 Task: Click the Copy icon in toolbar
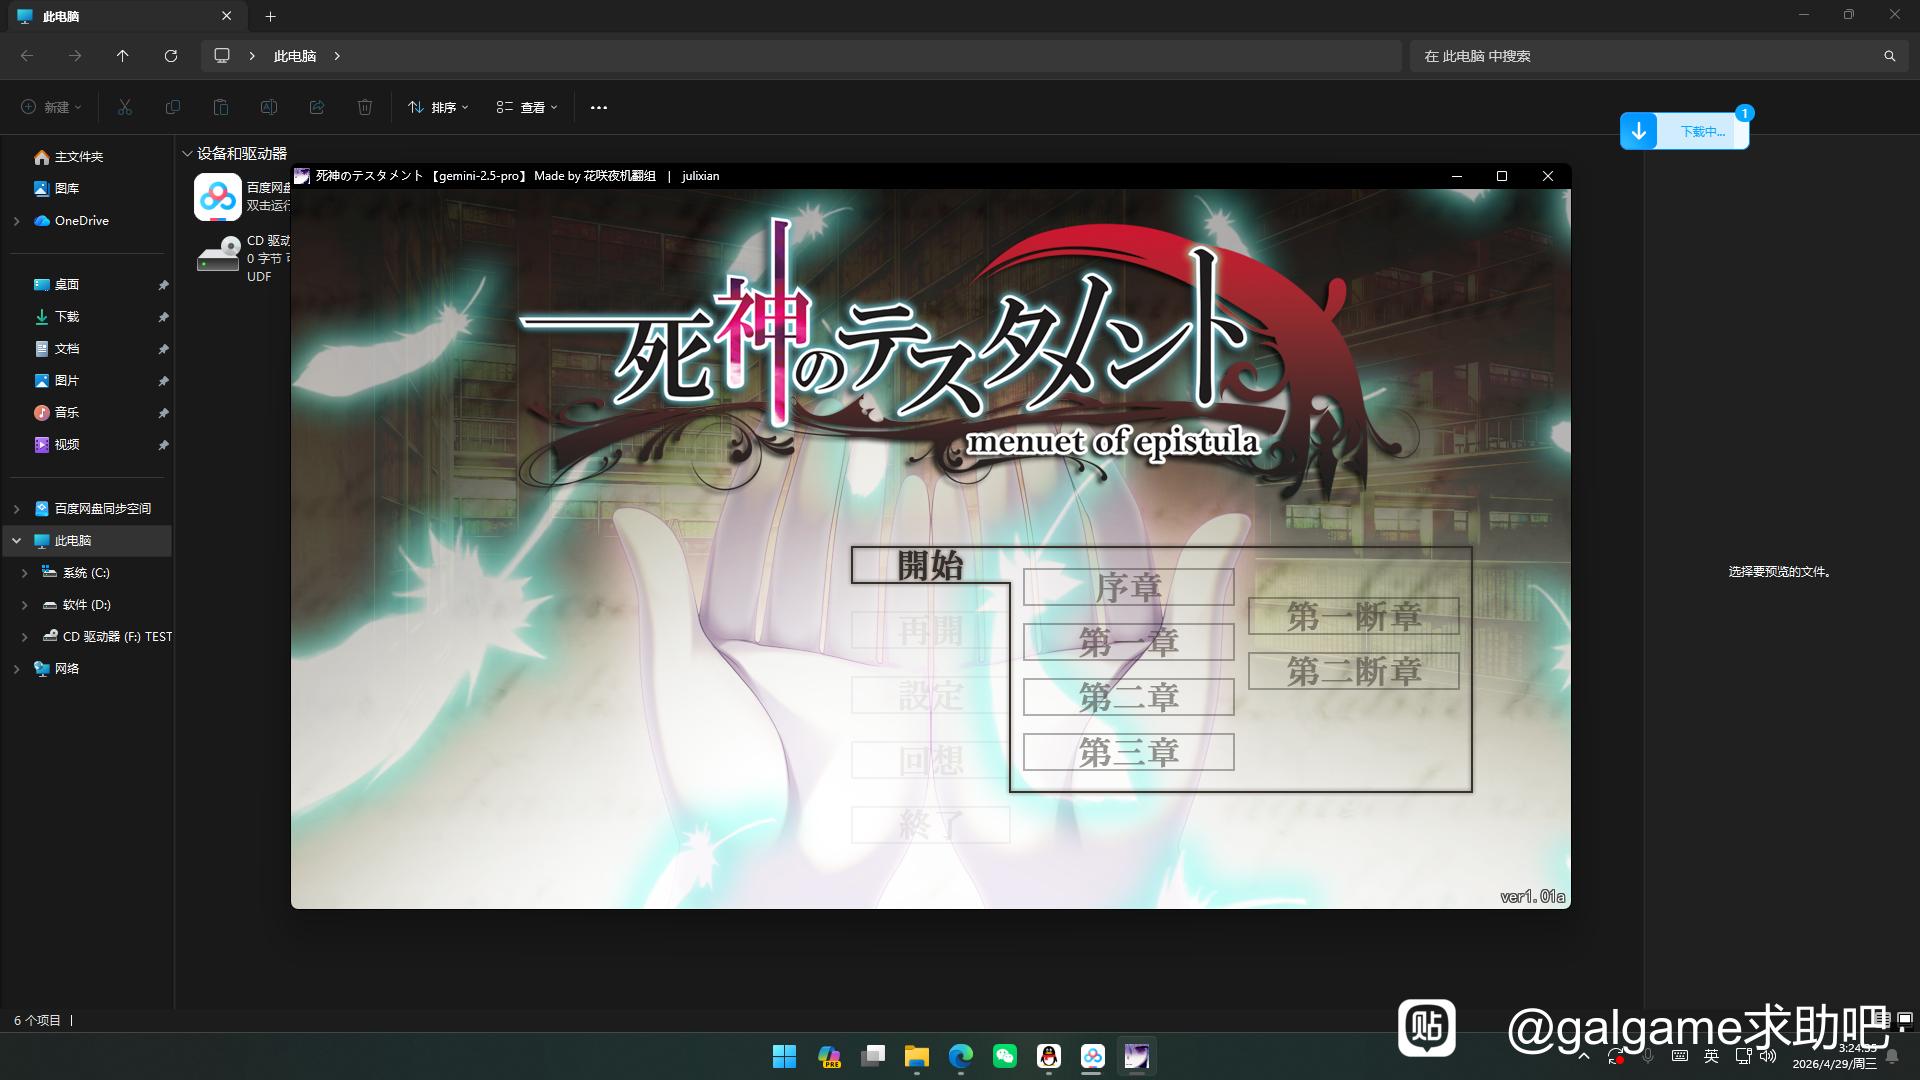point(173,107)
